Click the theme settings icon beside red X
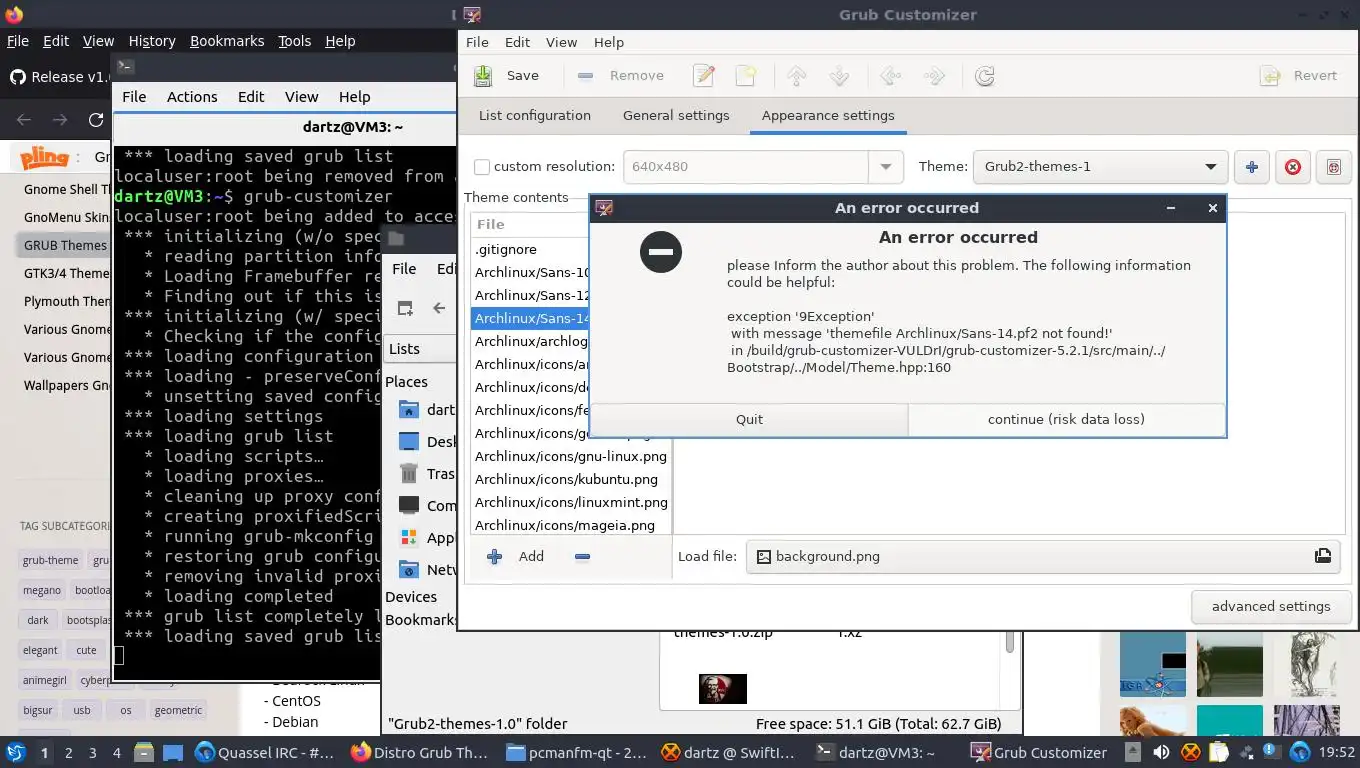1360x768 pixels. (1333, 167)
